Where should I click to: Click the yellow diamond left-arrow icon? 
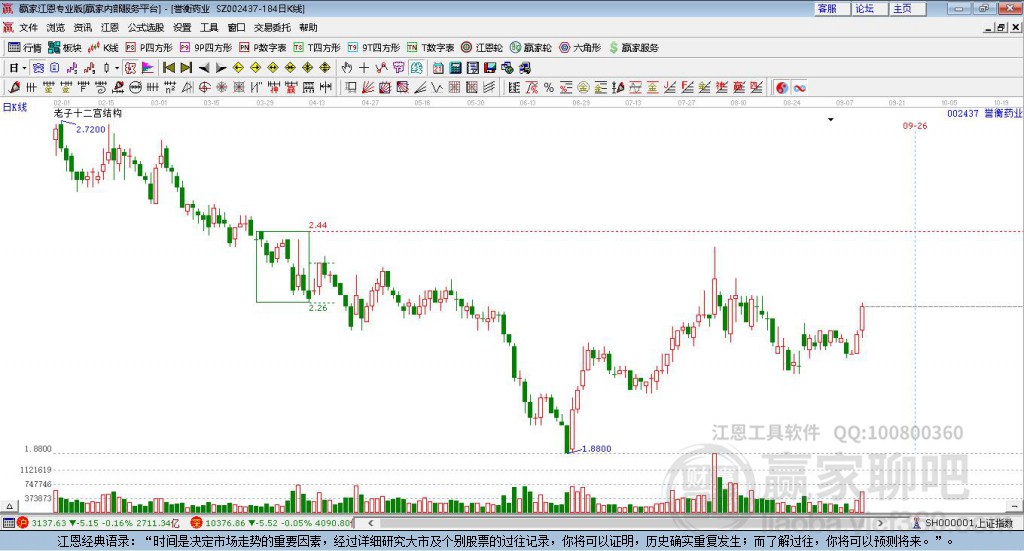238,68
